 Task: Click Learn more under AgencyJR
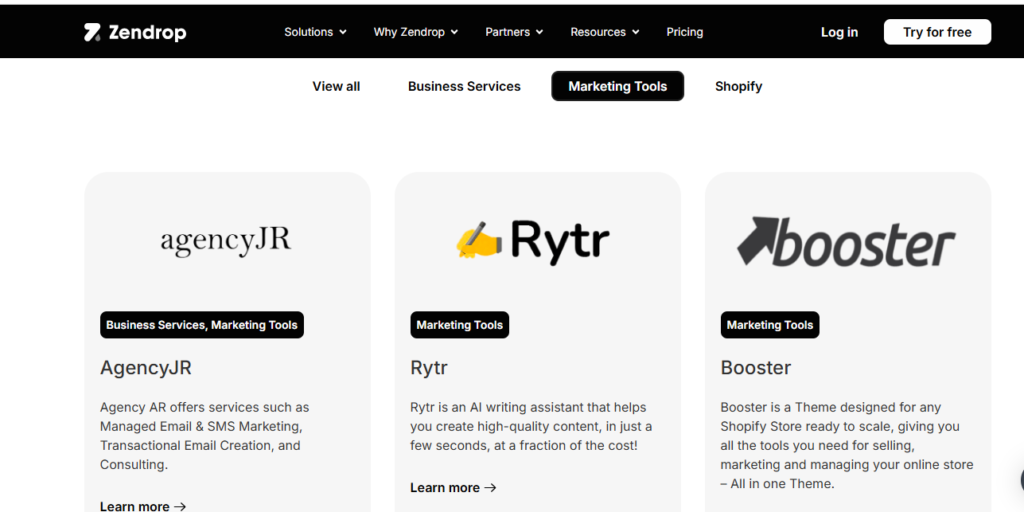143,506
